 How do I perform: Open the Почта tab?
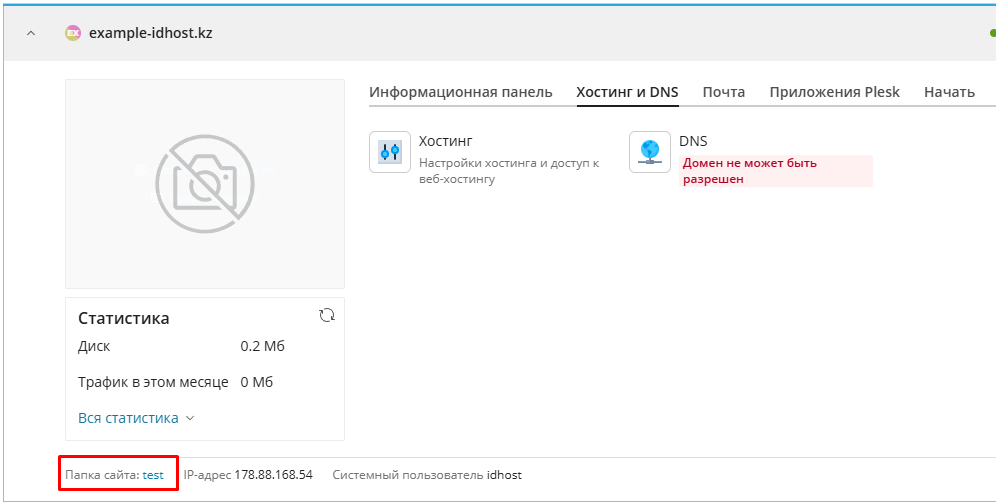[x=723, y=92]
